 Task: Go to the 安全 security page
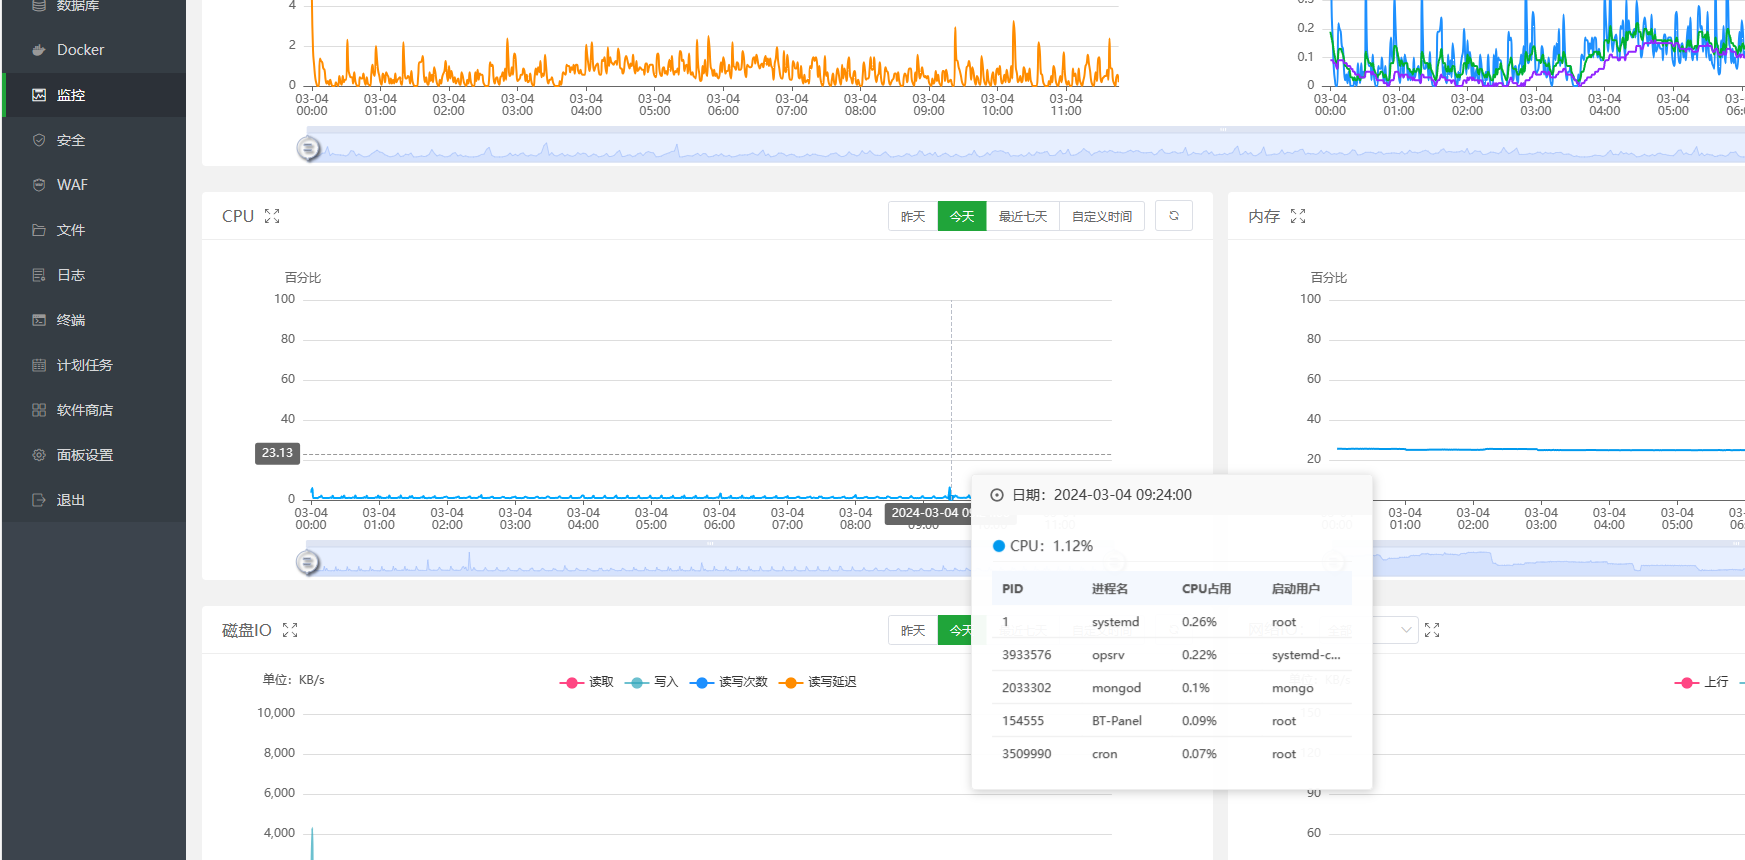[x=94, y=140]
